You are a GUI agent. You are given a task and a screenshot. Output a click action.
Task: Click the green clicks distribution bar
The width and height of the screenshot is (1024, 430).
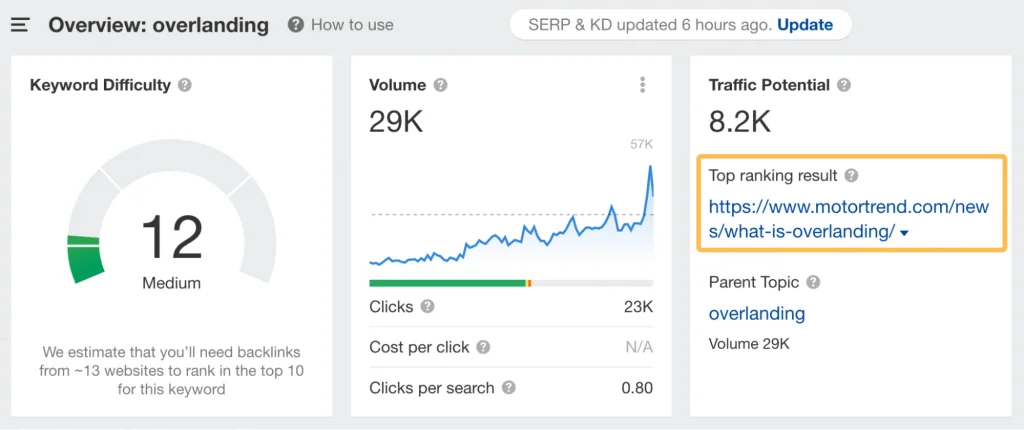click(x=447, y=283)
